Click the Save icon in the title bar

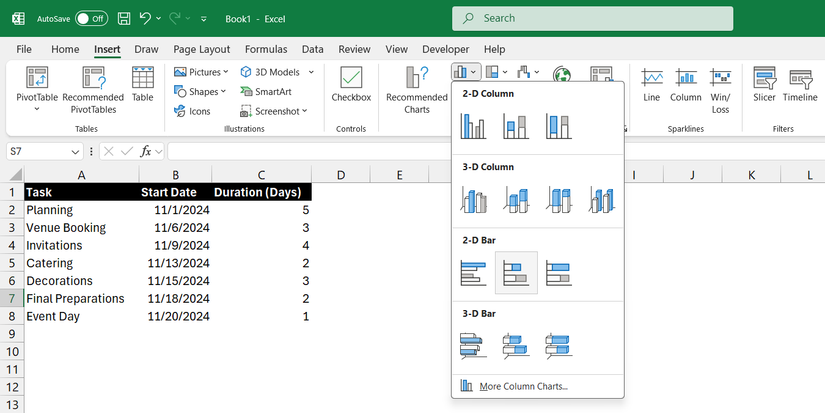123,18
